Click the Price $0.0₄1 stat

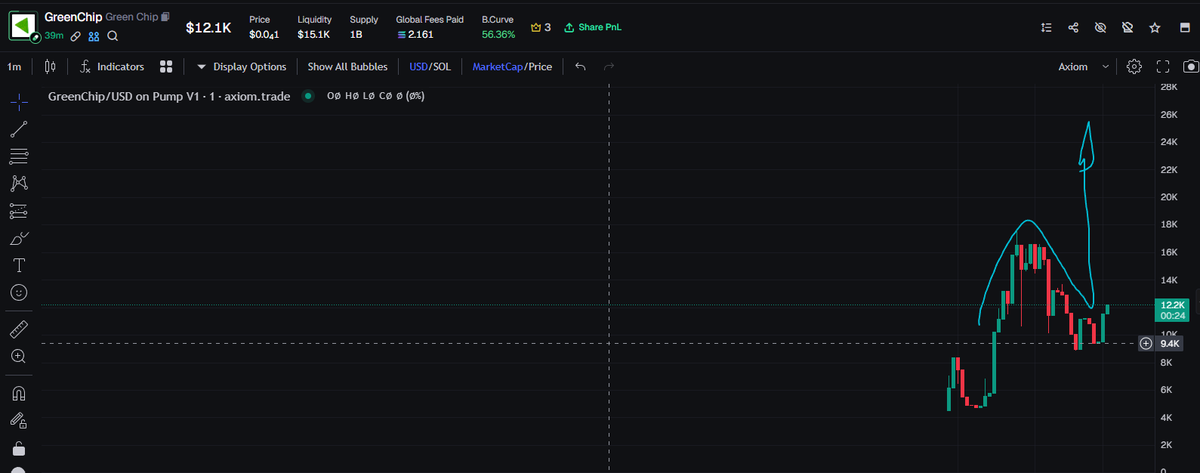(264, 27)
